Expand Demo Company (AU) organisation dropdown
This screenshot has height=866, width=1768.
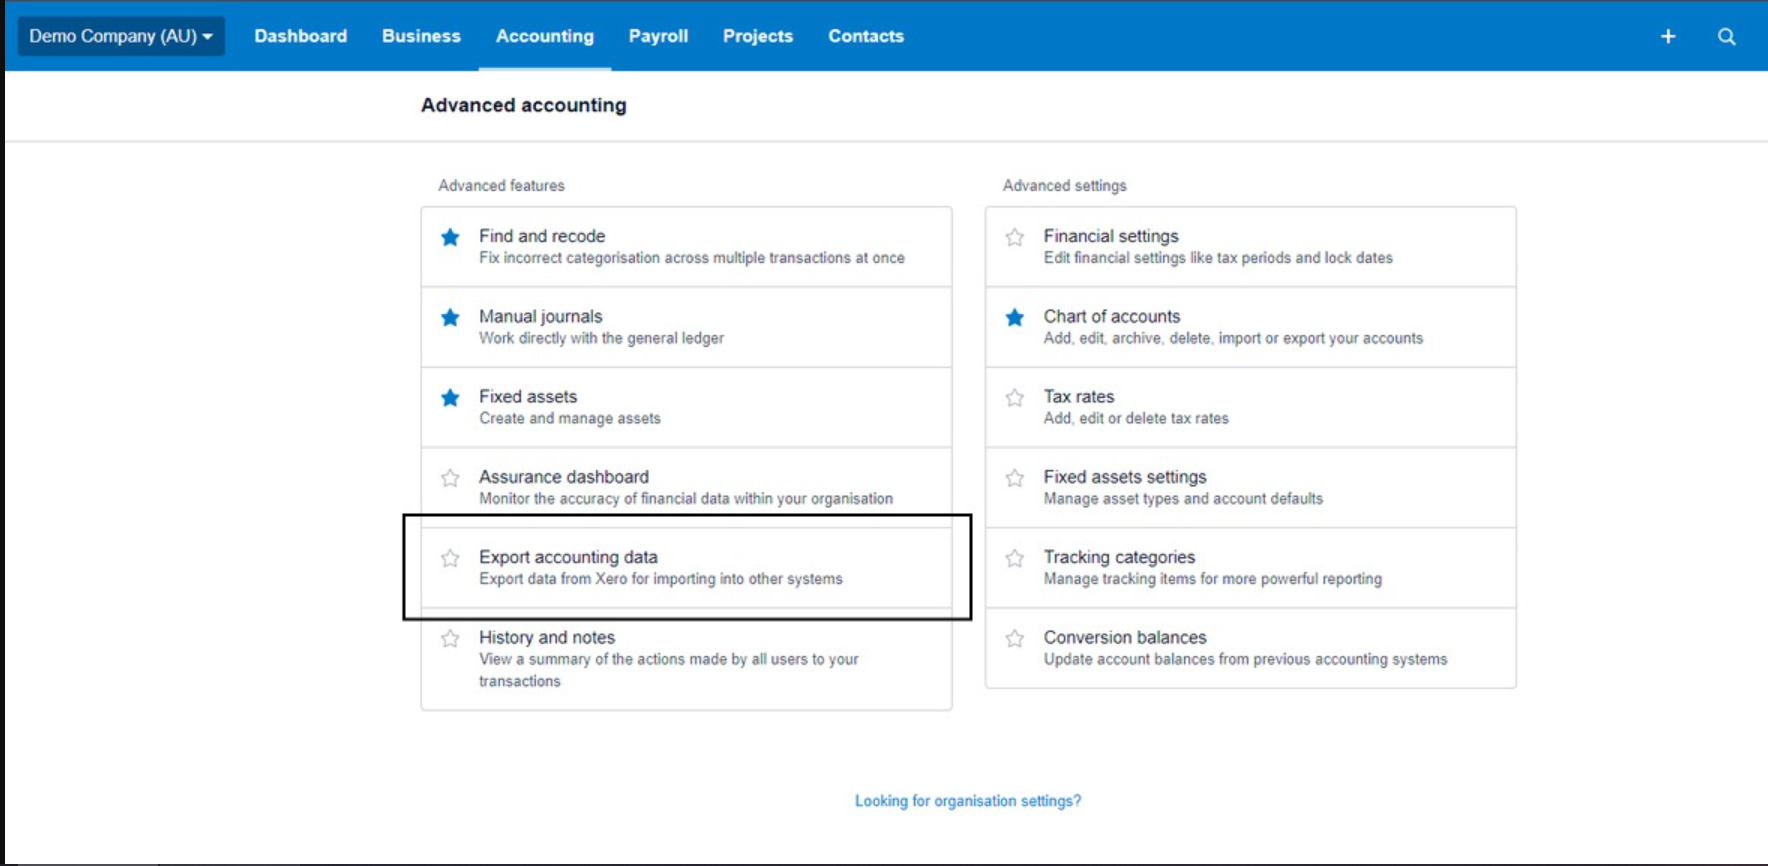click(x=121, y=36)
